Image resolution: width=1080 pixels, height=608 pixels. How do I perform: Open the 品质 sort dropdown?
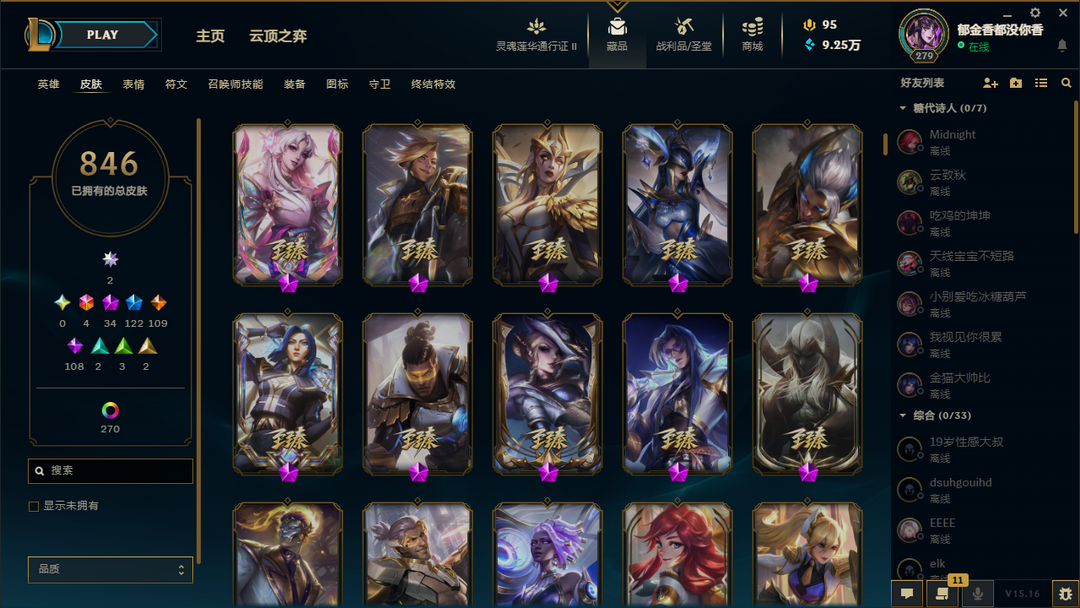110,569
